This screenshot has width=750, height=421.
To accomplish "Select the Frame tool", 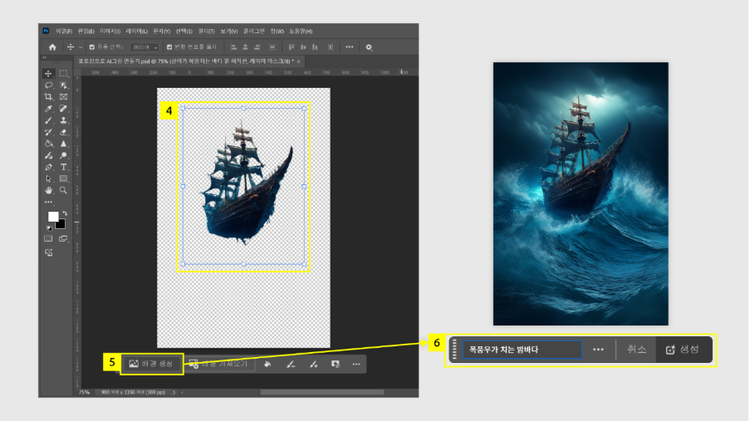I will (63, 97).
